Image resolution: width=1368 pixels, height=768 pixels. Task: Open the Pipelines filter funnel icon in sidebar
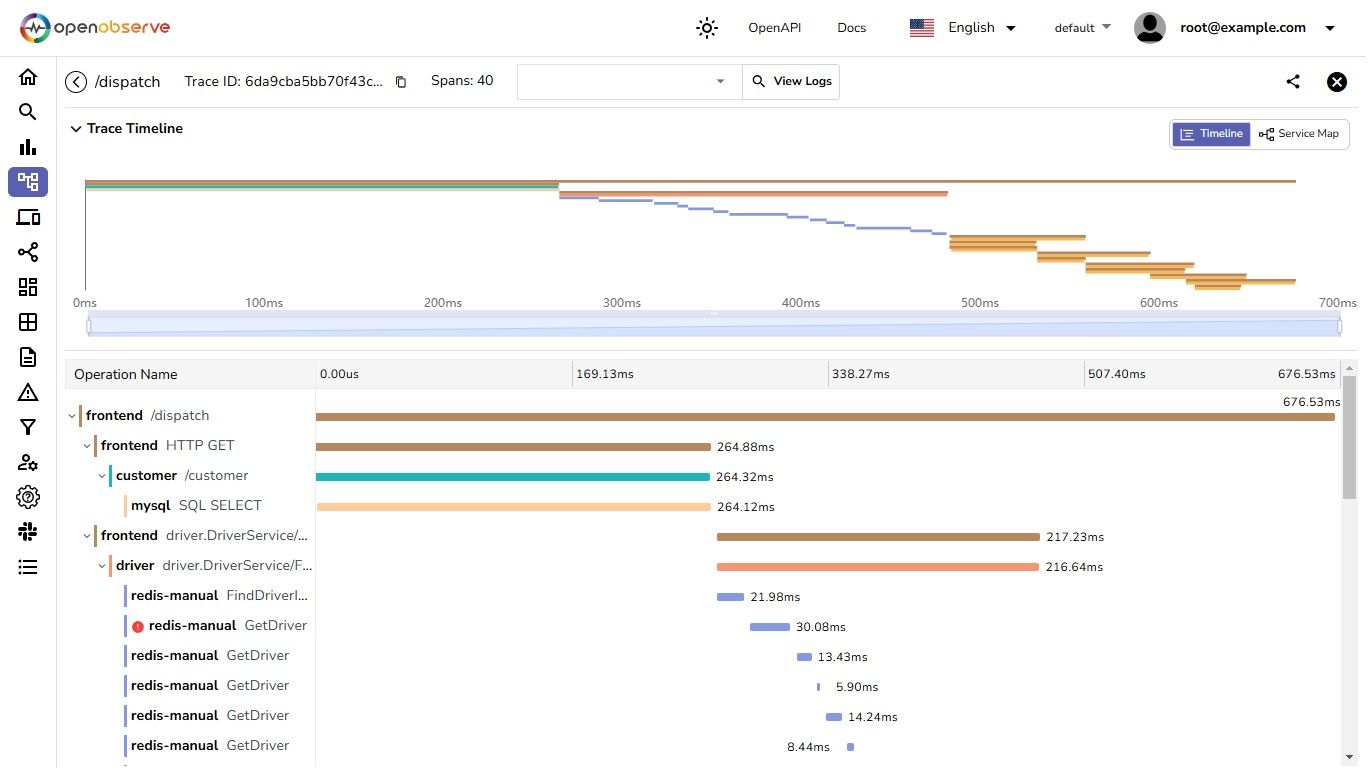click(x=28, y=427)
